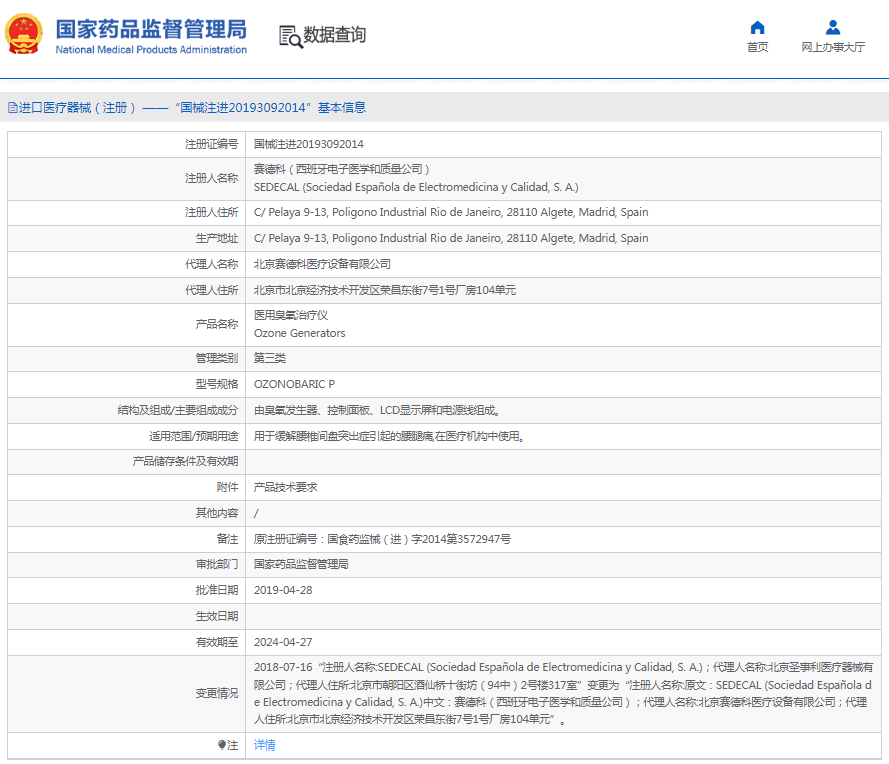Screen dimensions: 889x764
Task: Click the 有效期至 row label
Action: [x=217, y=642]
